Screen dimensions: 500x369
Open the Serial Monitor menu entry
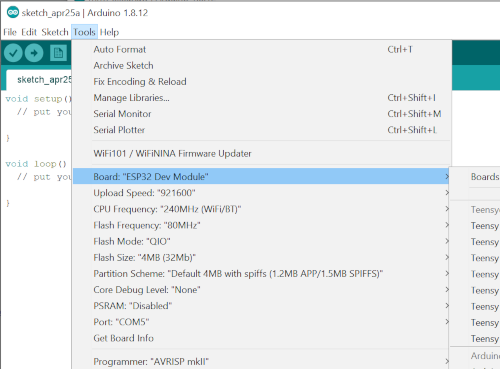coord(261,114)
